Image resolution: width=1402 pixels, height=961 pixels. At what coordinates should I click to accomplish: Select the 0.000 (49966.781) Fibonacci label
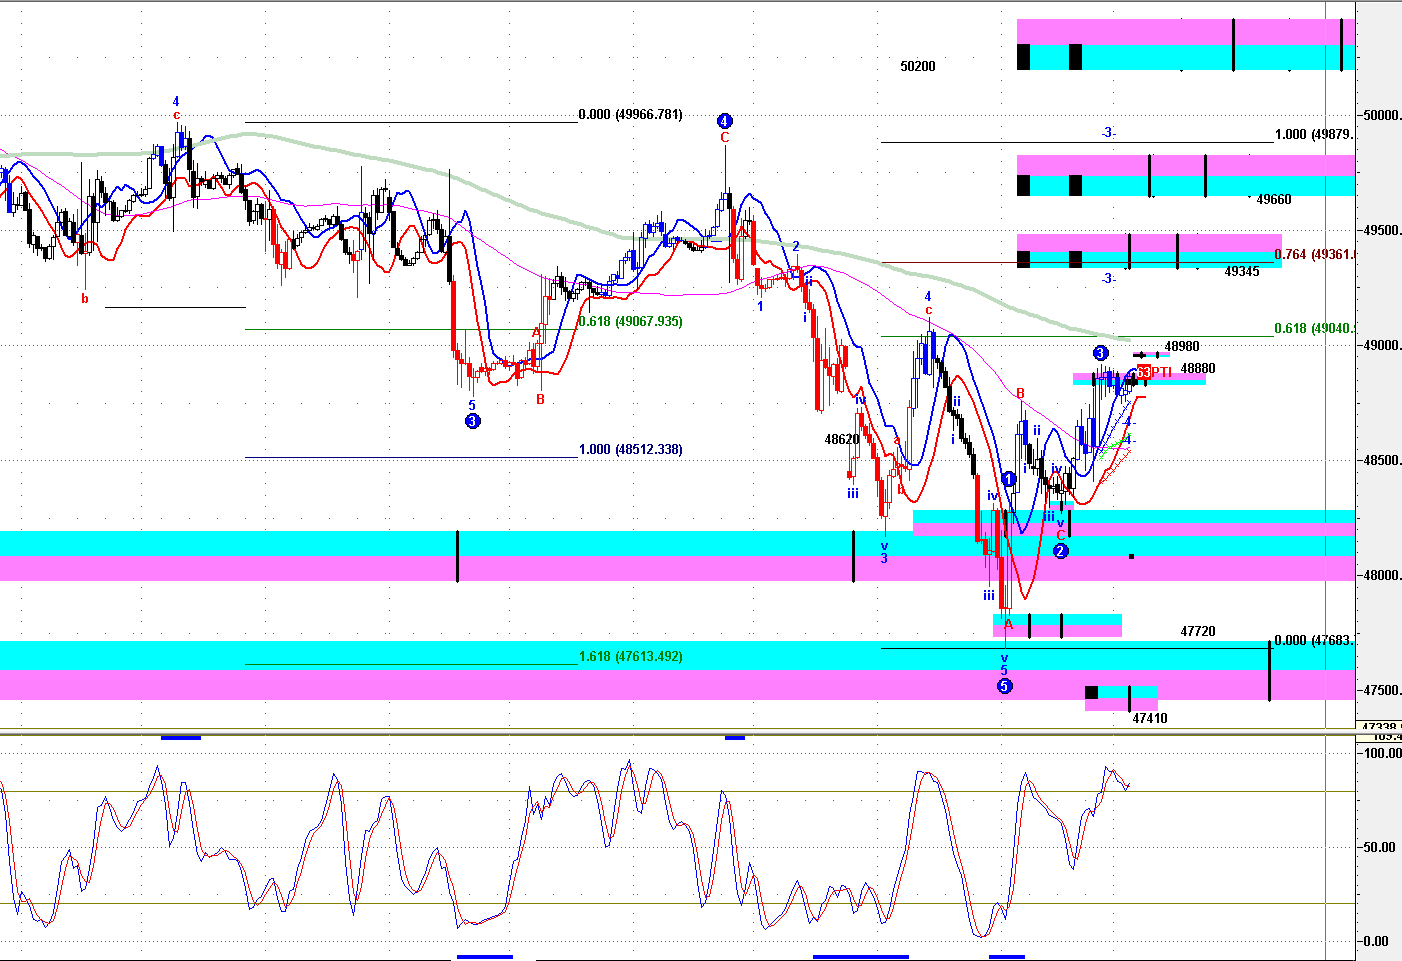coord(630,115)
